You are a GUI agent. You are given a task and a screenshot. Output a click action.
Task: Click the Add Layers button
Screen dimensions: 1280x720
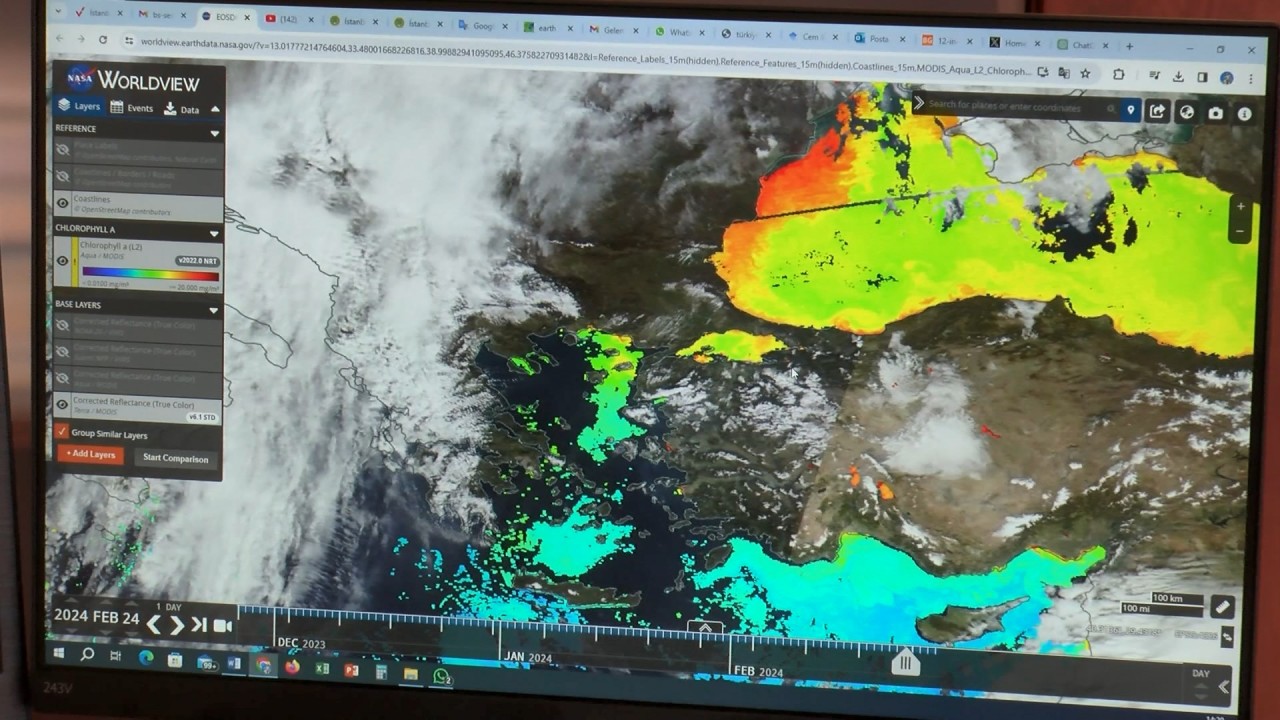pyautogui.click(x=90, y=454)
